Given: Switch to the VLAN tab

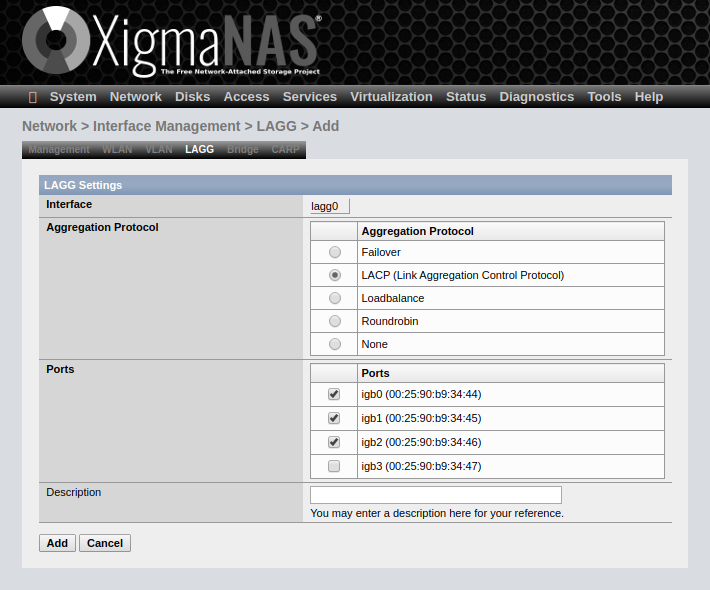Looking at the screenshot, I should (158, 149).
